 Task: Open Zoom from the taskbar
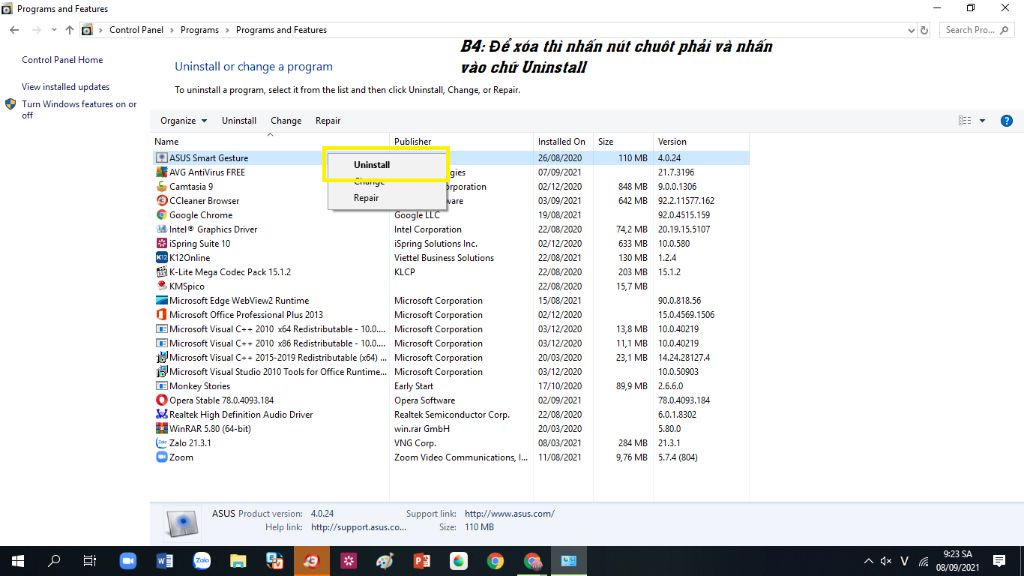127,561
